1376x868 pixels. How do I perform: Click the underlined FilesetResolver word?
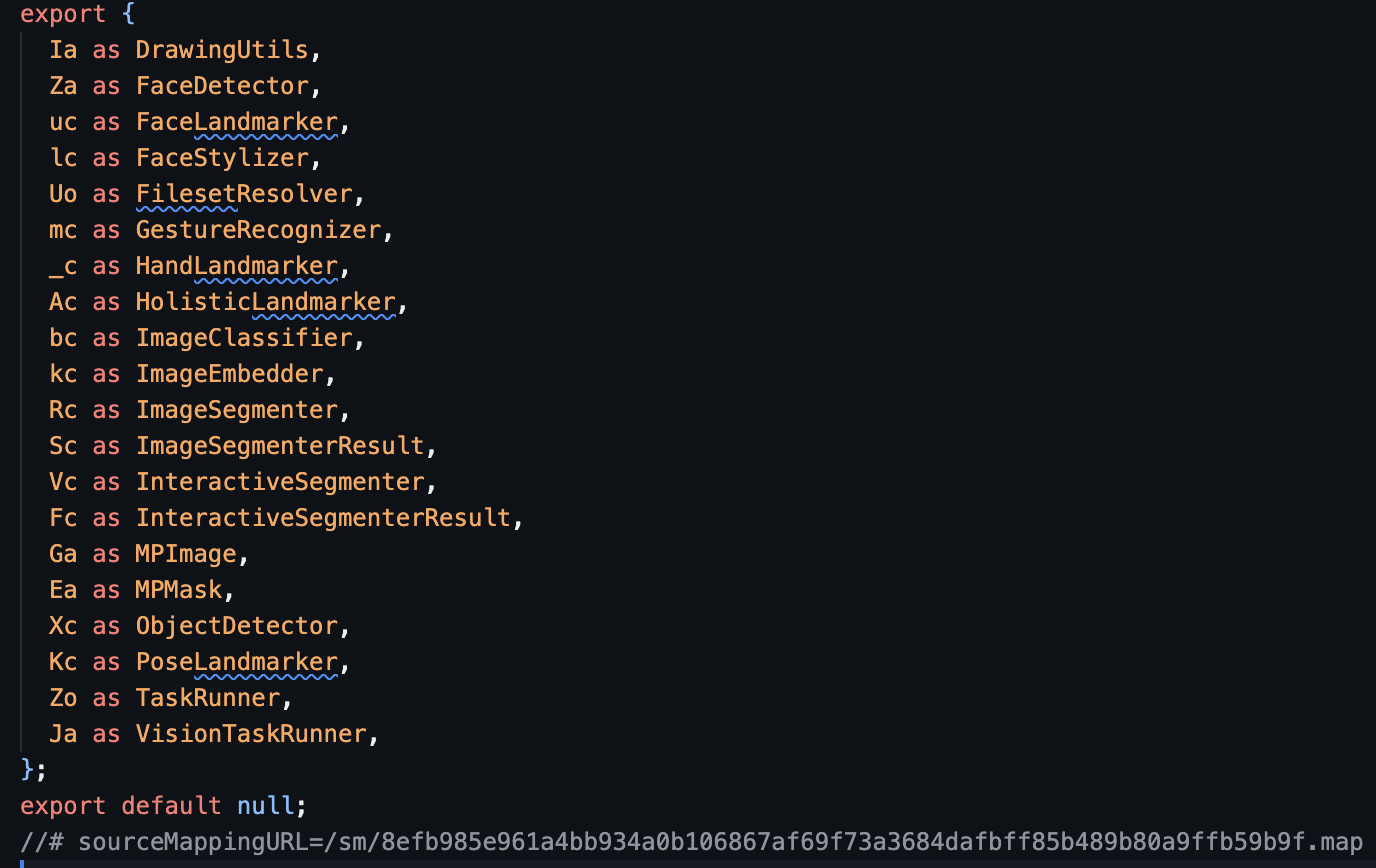pyautogui.click(x=244, y=194)
